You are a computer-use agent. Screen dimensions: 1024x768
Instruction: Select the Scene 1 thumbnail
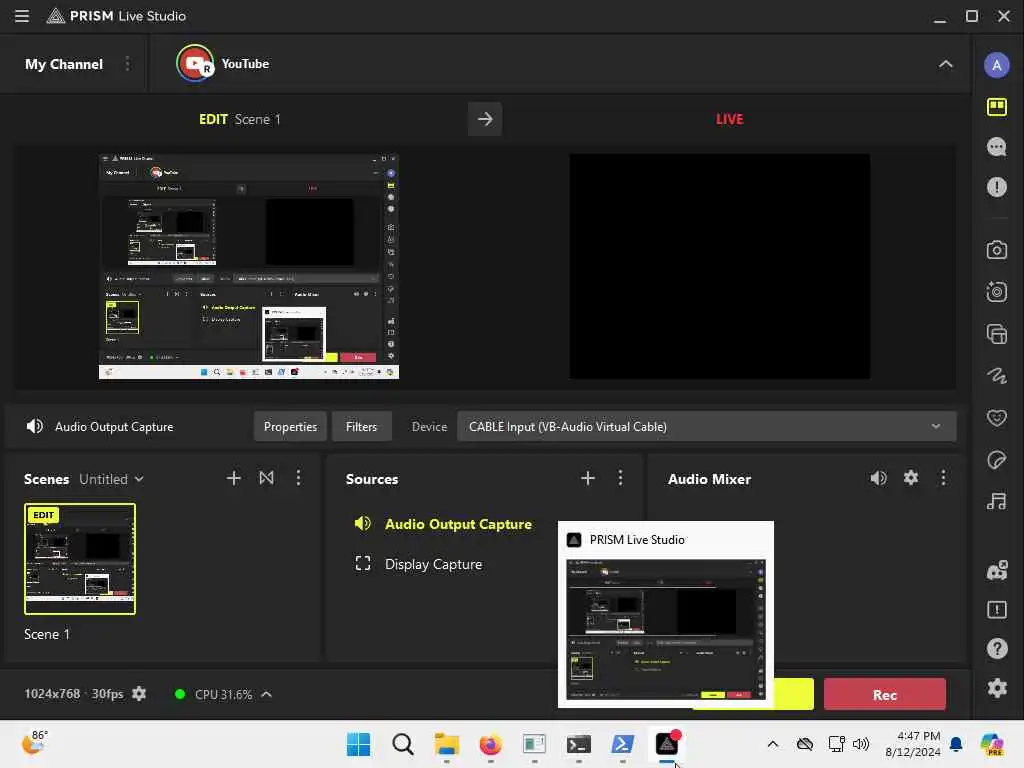80,559
